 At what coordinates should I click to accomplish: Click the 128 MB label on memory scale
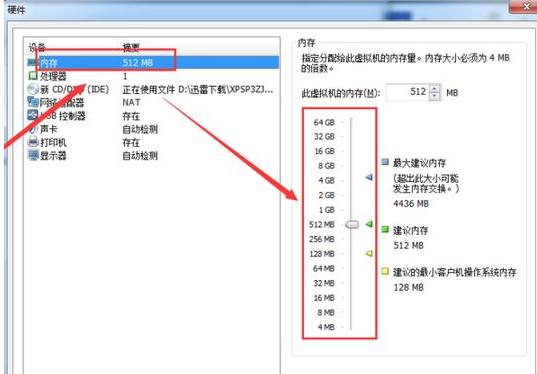pyautogui.click(x=322, y=254)
